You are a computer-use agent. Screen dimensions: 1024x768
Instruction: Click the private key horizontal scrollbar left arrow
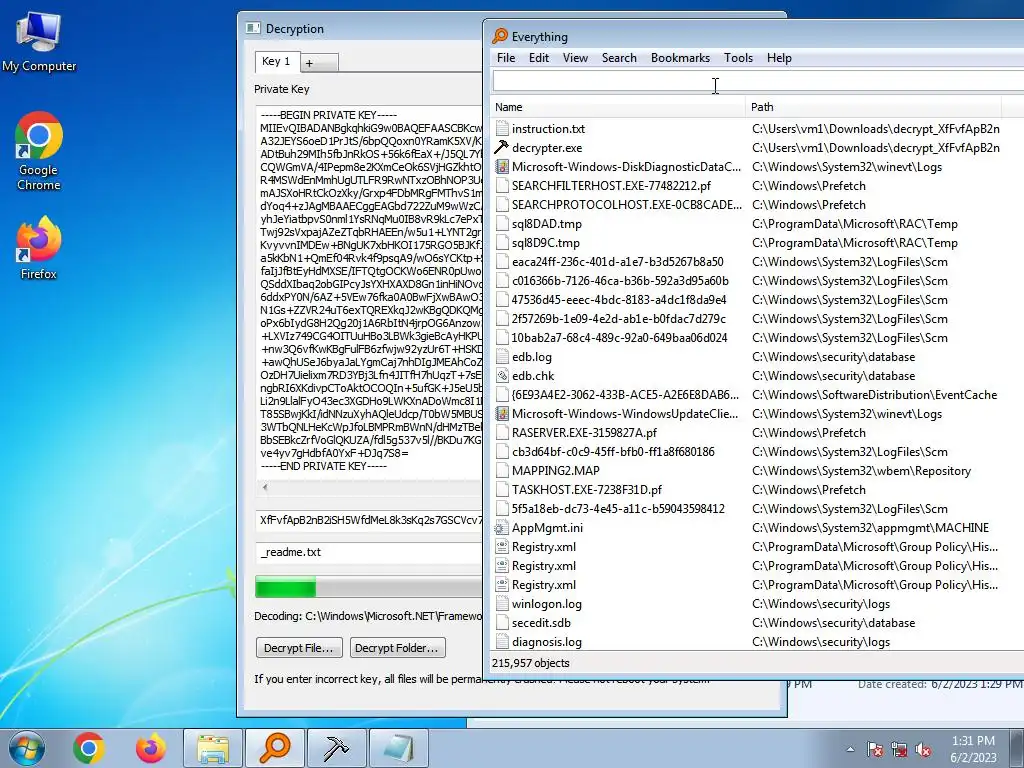coord(264,487)
